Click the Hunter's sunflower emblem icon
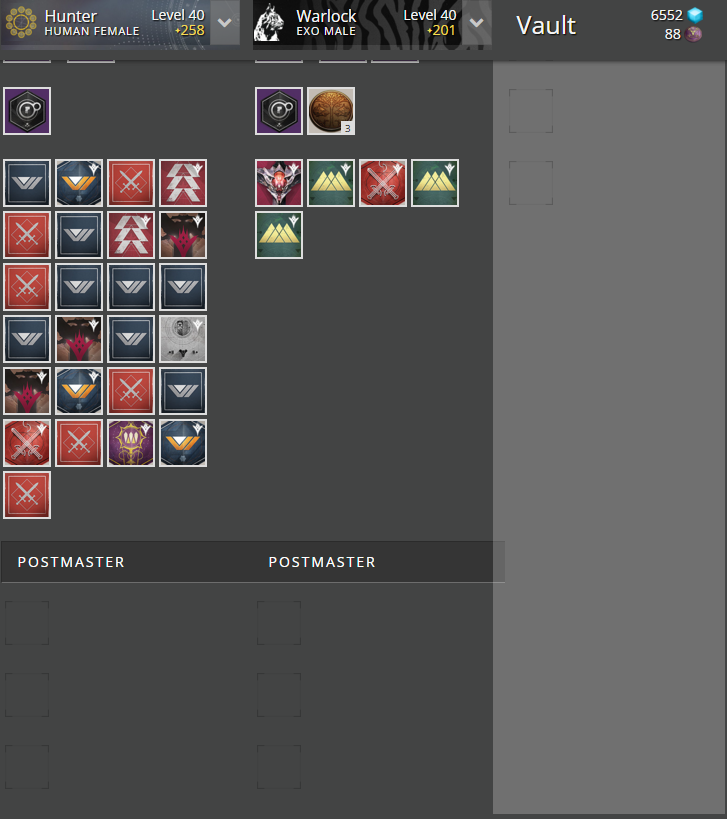The height and width of the screenshot is (819, 727). tap(21, 22)
